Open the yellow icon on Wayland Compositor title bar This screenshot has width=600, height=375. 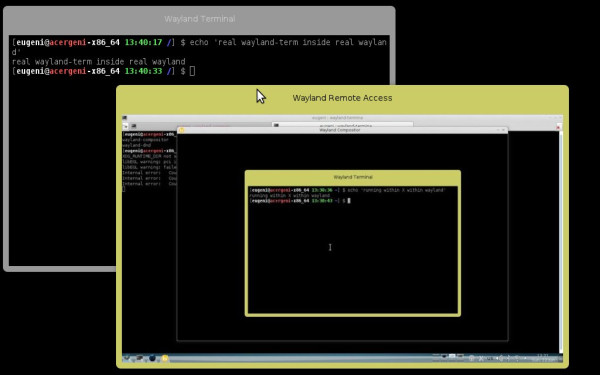182,130
